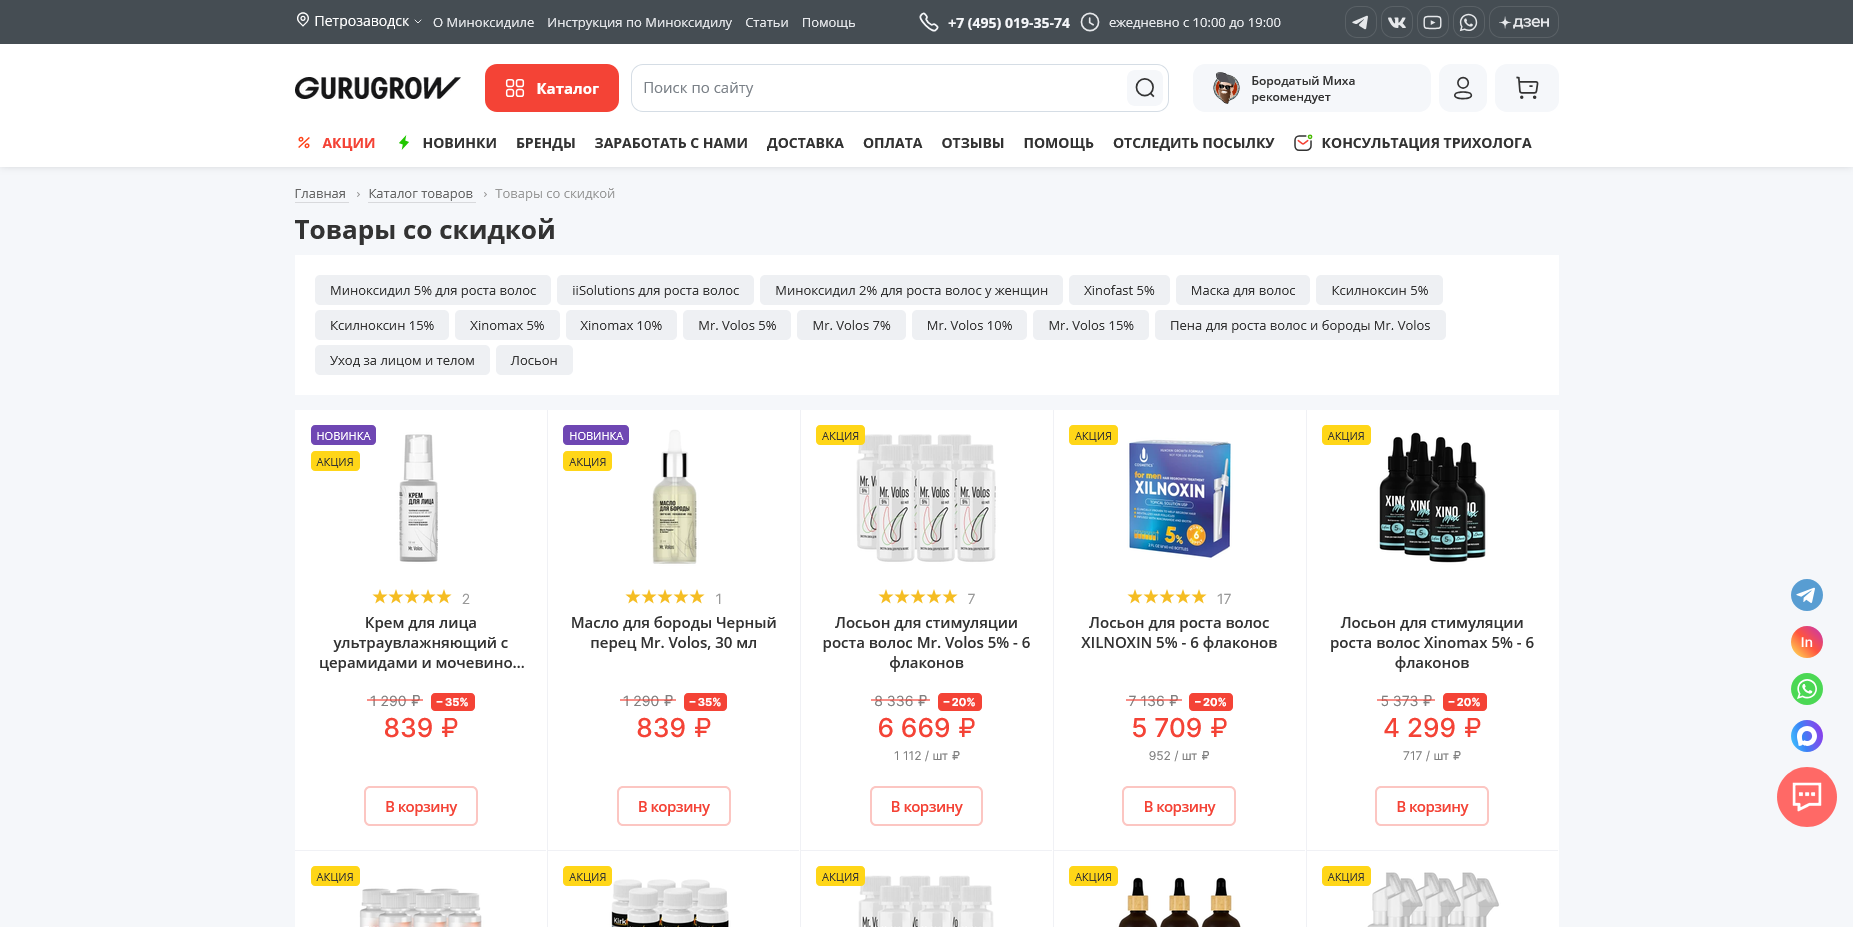Open the НОВИНКИ menu item
1853x927 pixels.
447,143
